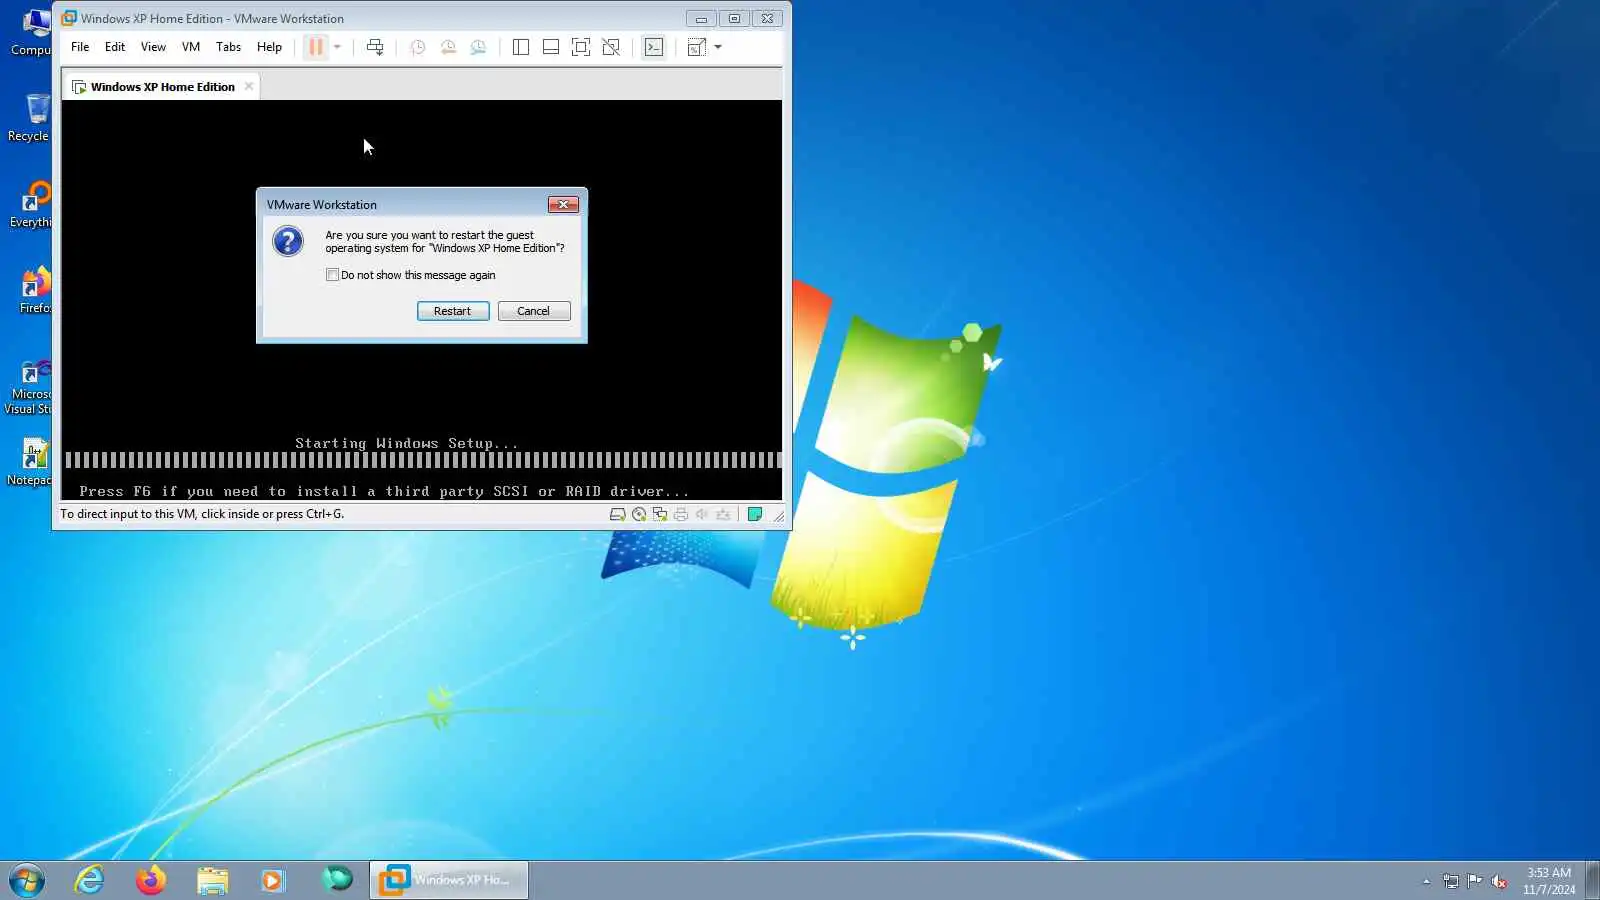Pause the virtual machine via the toolbar
This screenshot has width=1600, height=900.
coord(316,47)
